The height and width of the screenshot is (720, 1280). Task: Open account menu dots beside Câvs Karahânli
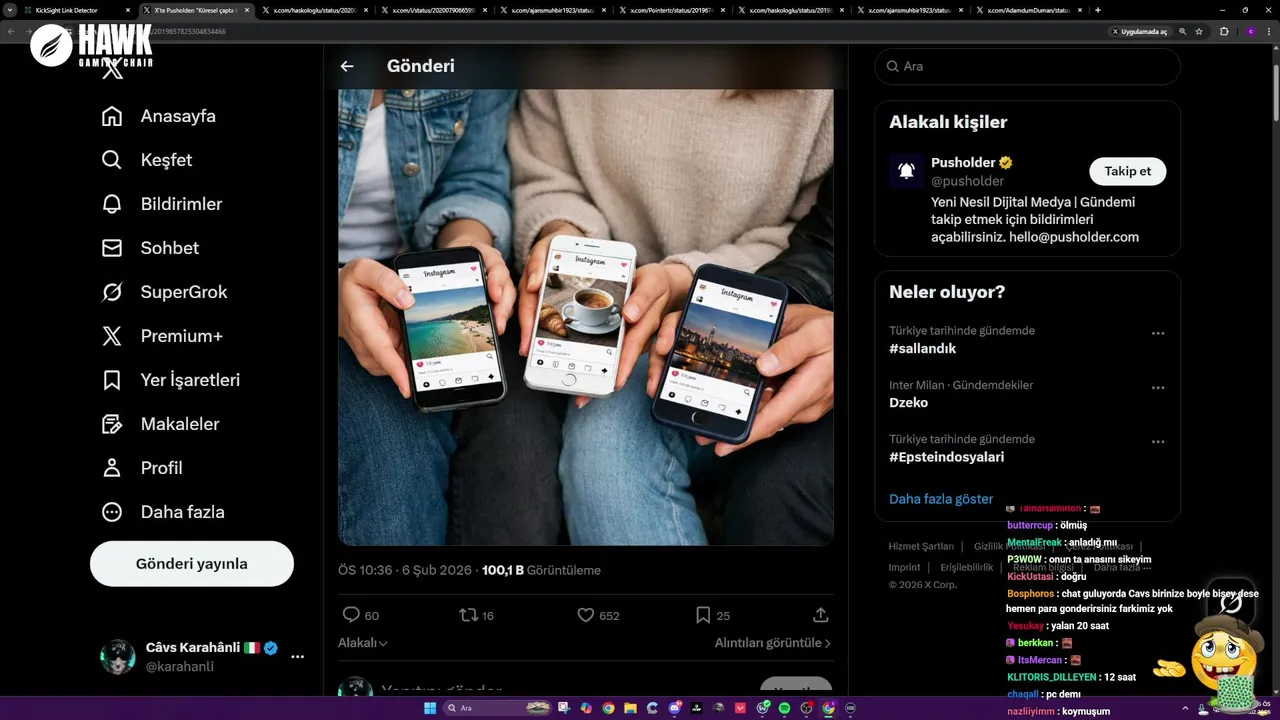pyautogui.click(x=297, y=657)
